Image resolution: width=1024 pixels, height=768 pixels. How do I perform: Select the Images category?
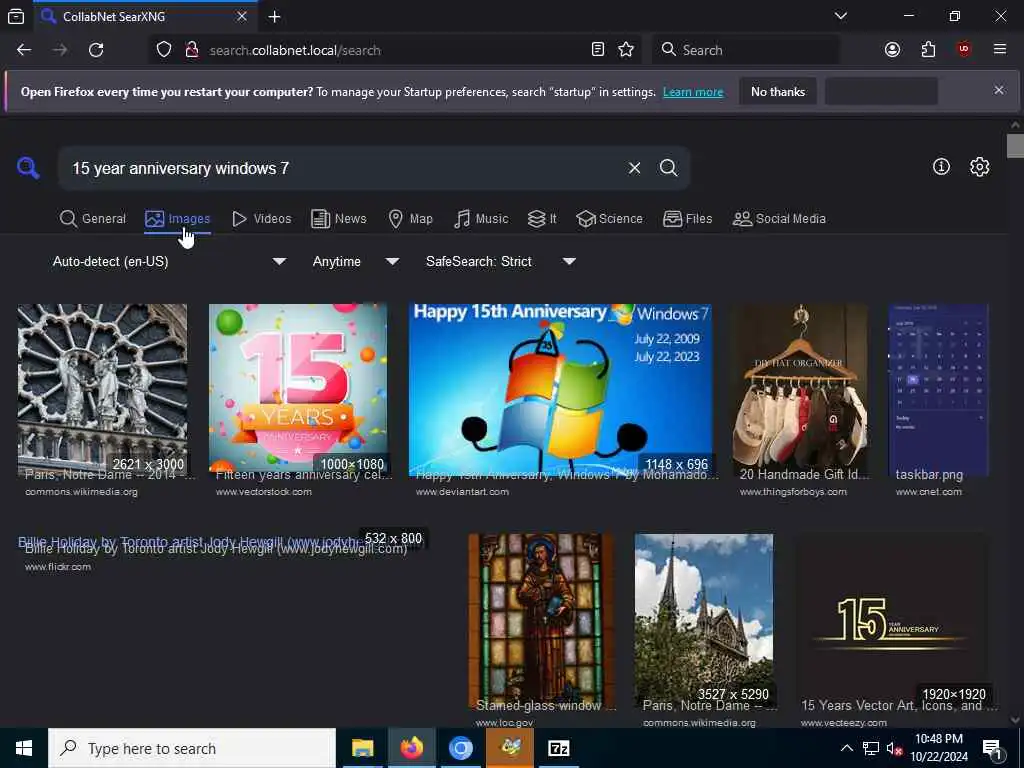[x=178, y=219]
